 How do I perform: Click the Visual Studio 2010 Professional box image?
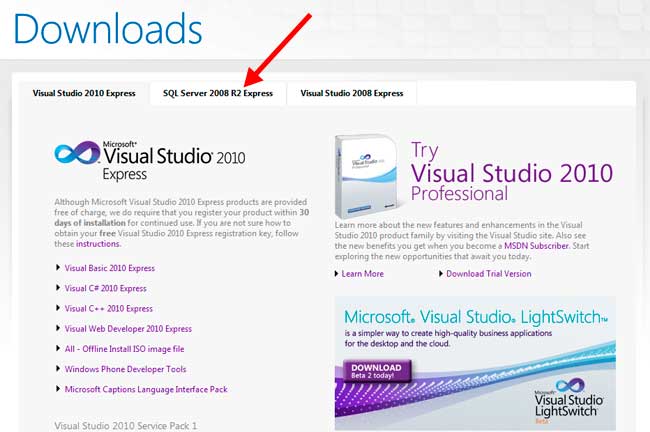[x=366, y=177]
